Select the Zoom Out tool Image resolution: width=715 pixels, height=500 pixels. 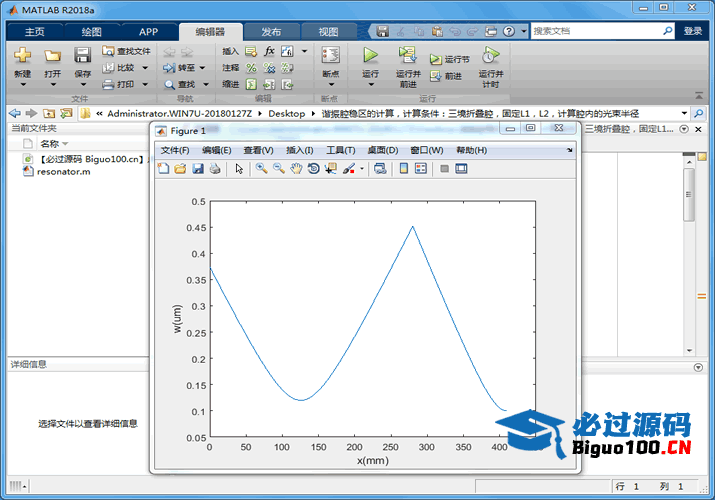pyautogui.click(x=279, y=169)
